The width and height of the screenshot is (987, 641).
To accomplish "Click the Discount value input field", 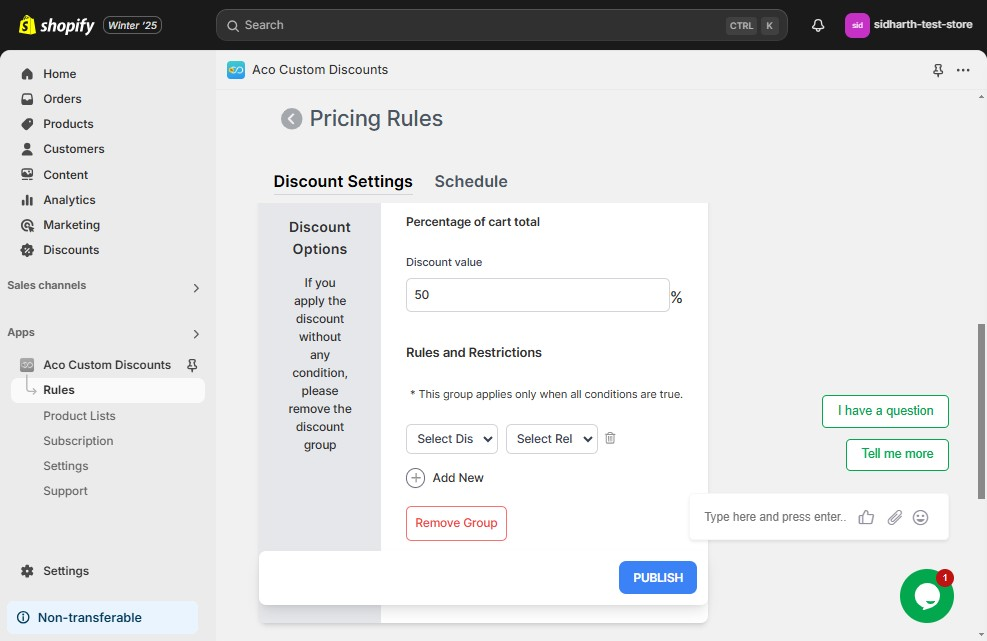I will tap(538, 295).
